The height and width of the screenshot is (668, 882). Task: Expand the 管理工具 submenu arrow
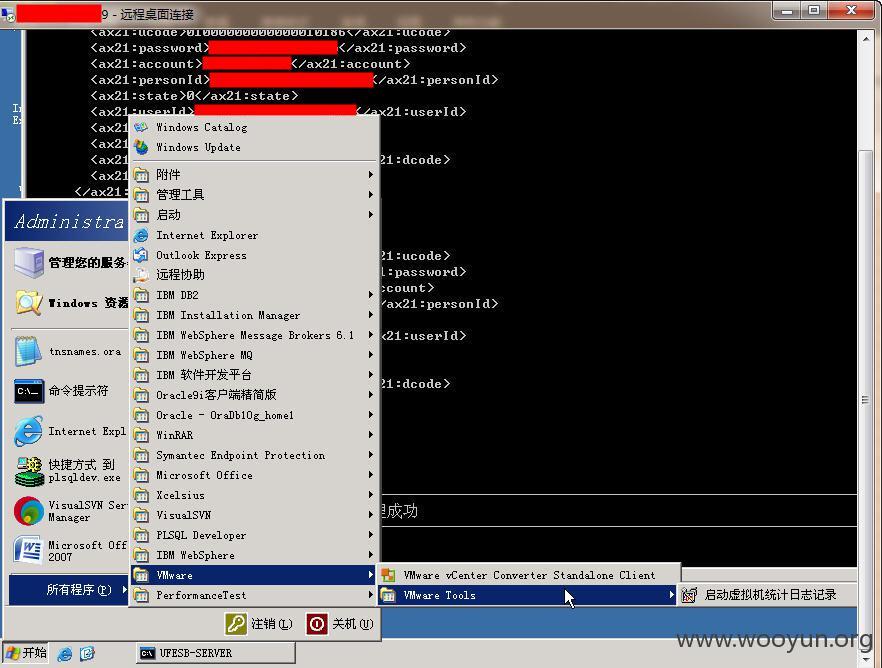[371, 195]
